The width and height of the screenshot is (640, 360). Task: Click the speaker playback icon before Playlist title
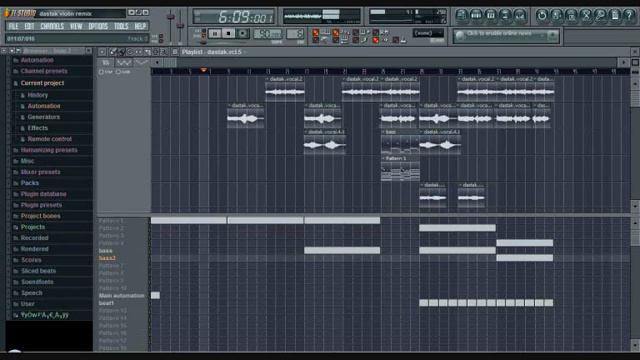click(175, 52)
